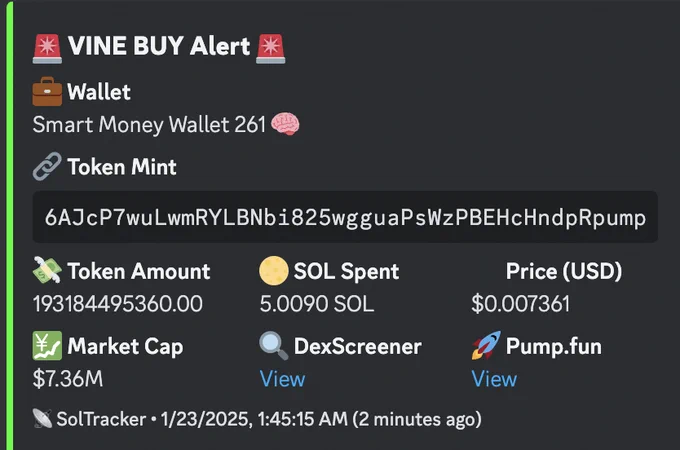Screen dimensions: 680x450
Task: Click the satellite dish icon by SolTracker
Action: point(42,419)
